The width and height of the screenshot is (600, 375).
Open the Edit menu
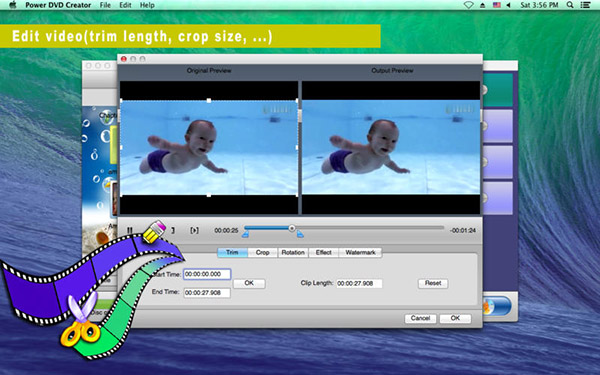pos(125,5)
